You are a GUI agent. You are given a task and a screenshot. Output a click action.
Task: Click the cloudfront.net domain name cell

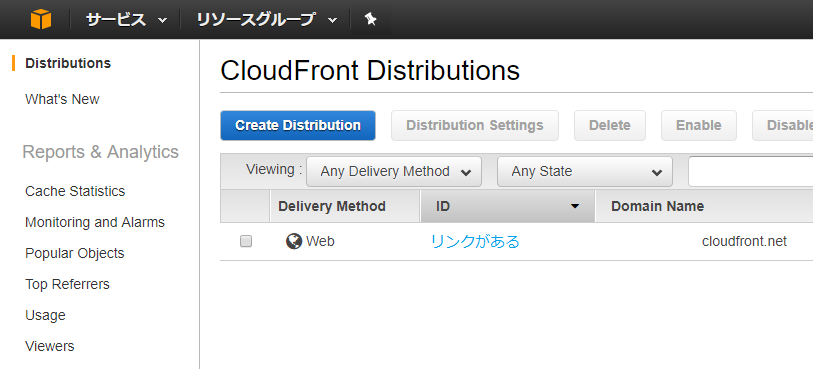click(745, 242)
